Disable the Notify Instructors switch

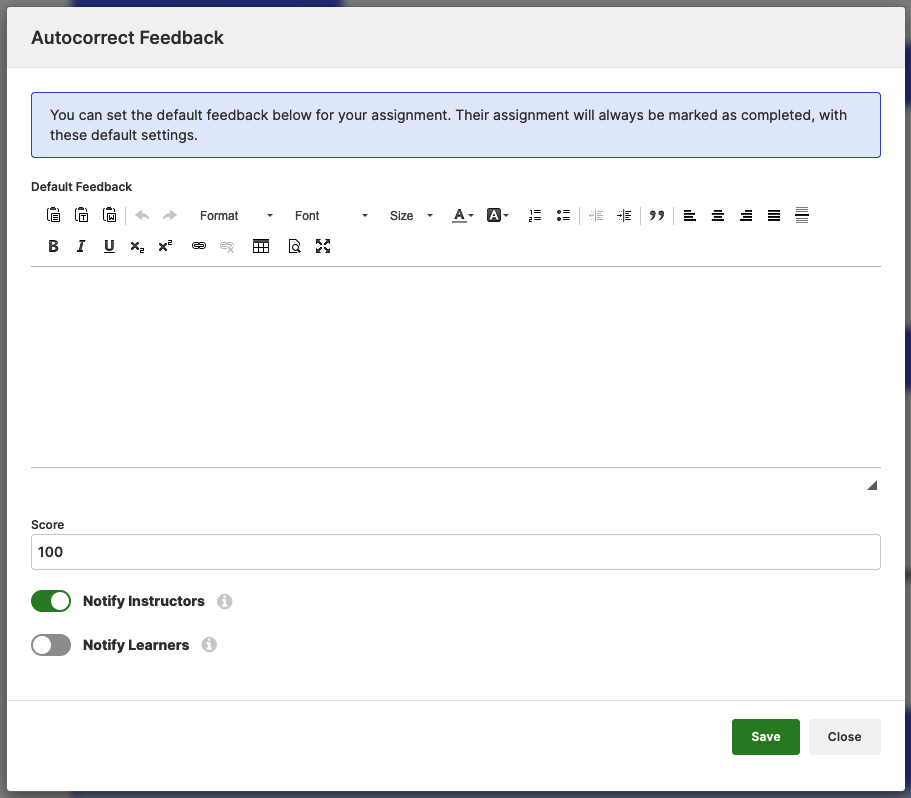pyautogui.click(x=51, y=601)
